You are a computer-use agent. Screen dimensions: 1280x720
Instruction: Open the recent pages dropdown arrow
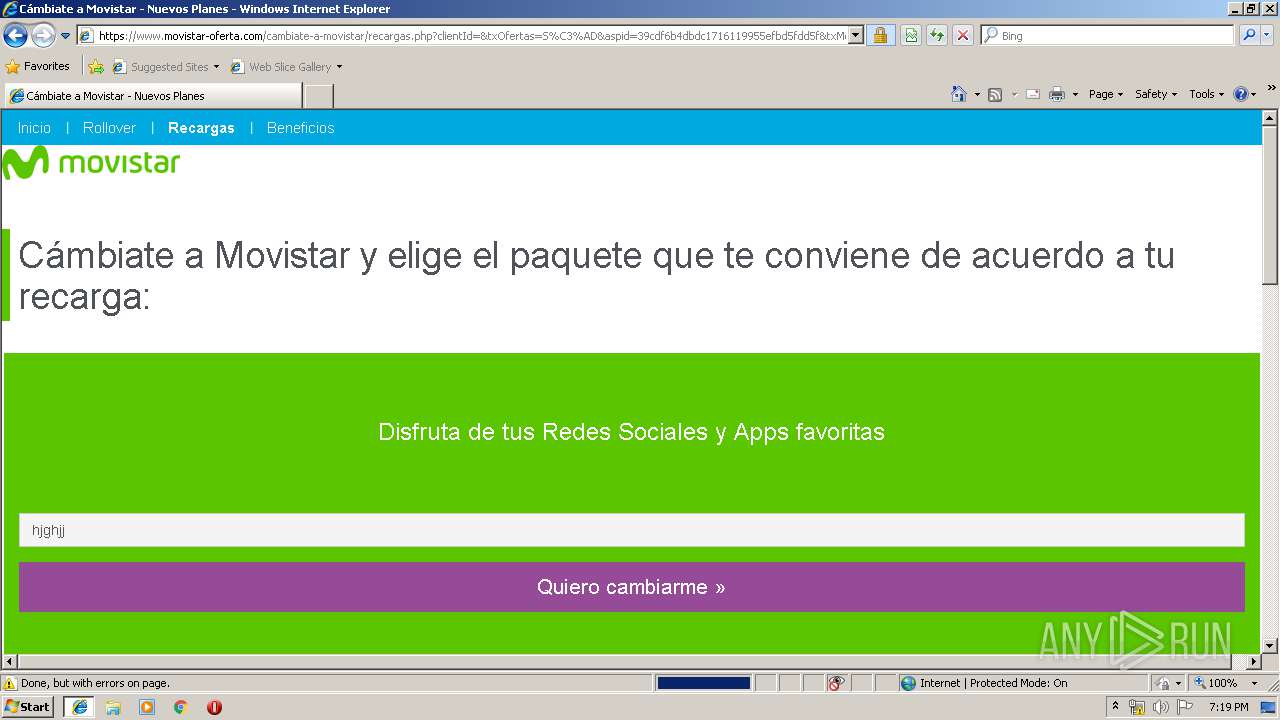coord(65,36)
